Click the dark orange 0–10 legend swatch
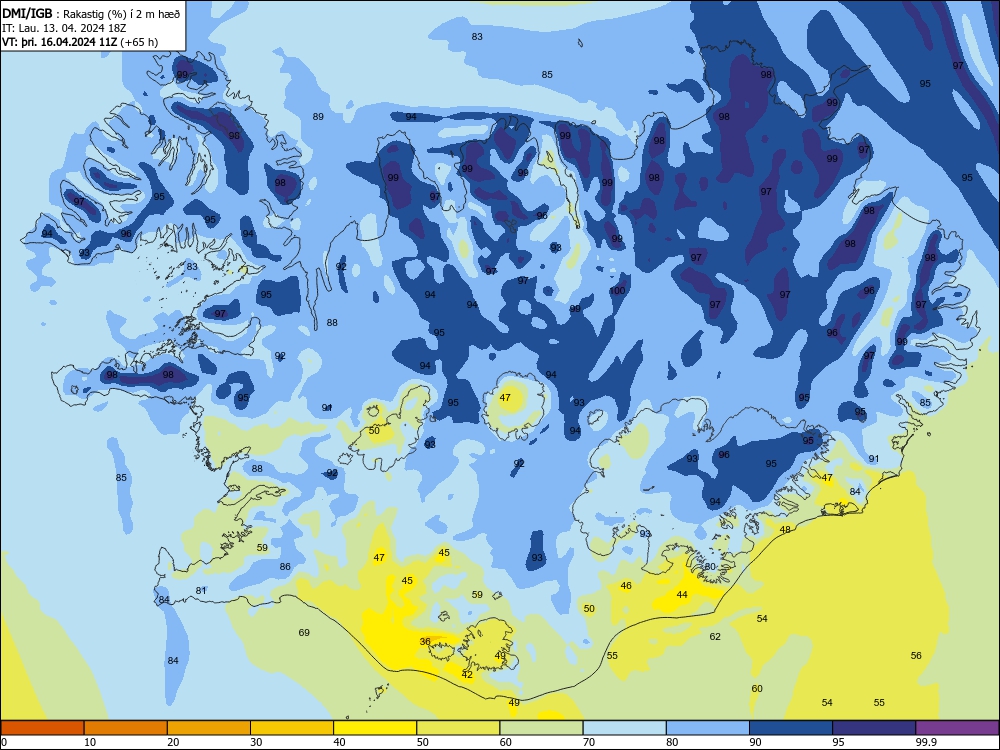Image resolution: width=1000 pixels, height=750 pixels. click(x=42, y=728)
